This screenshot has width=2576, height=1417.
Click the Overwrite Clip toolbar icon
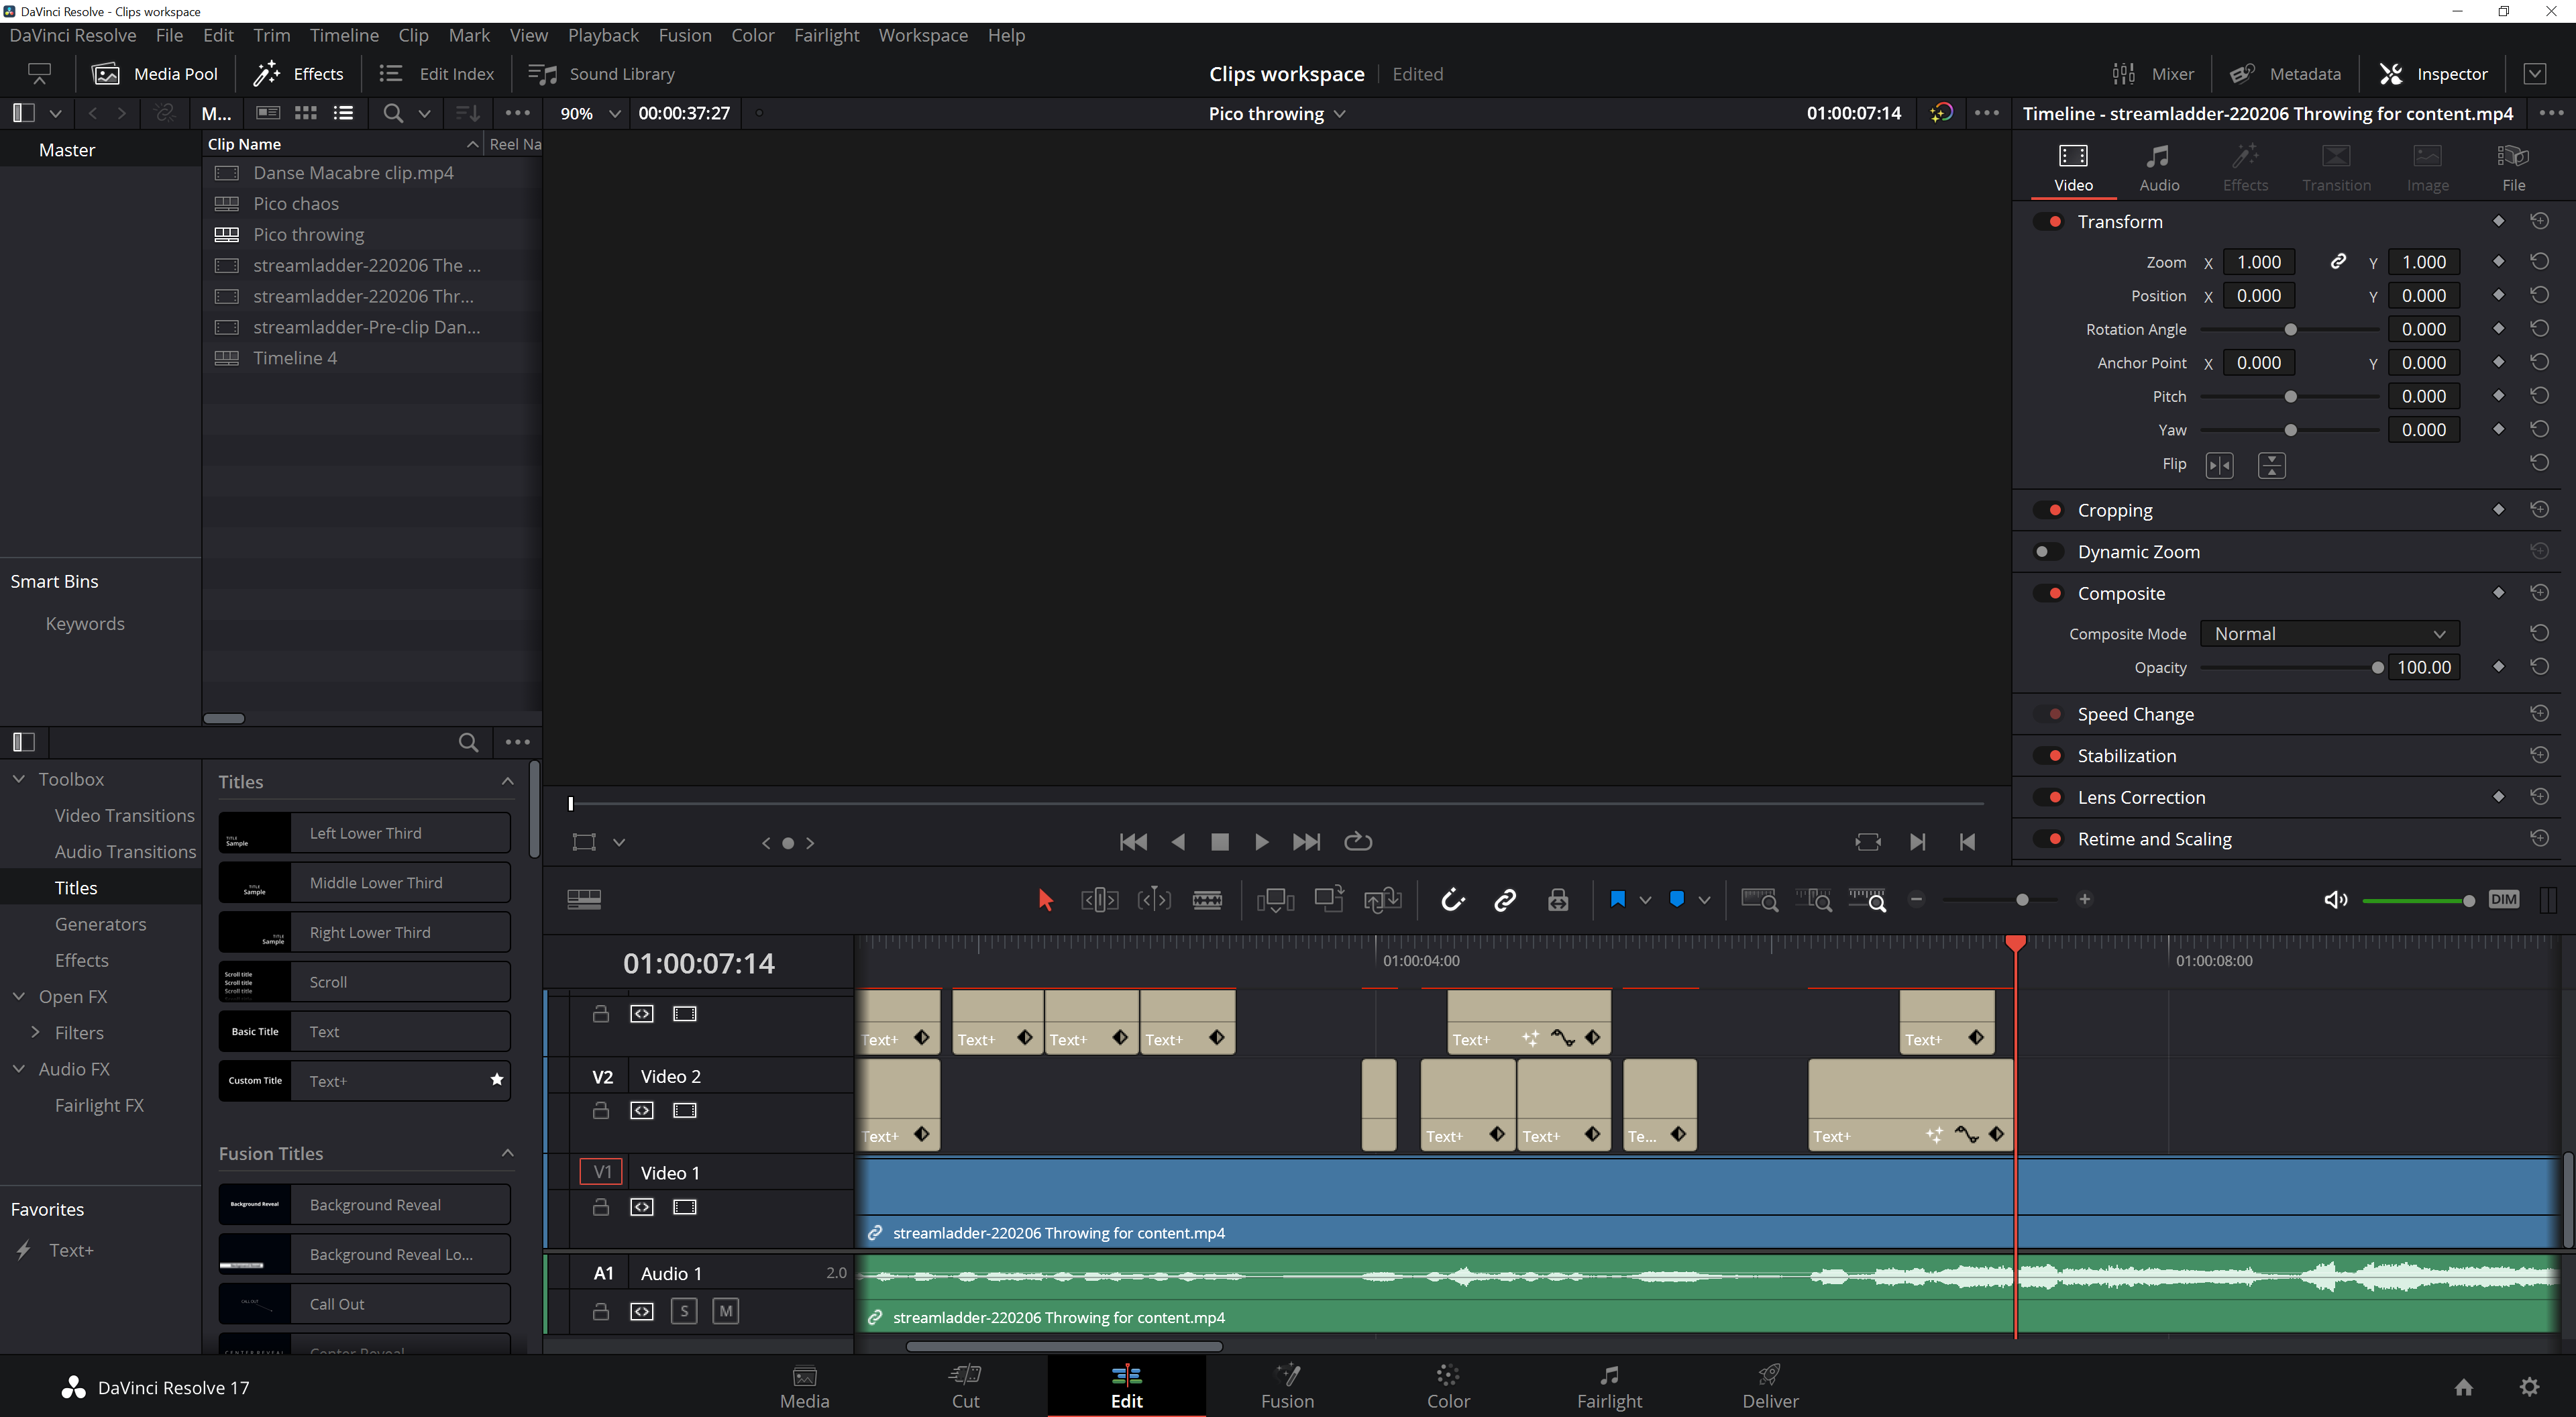[x=1329, y=898]
